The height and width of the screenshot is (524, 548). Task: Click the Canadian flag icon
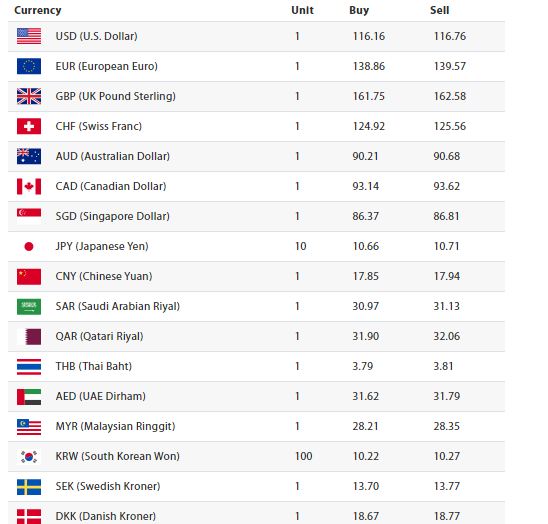click(29, 186)
